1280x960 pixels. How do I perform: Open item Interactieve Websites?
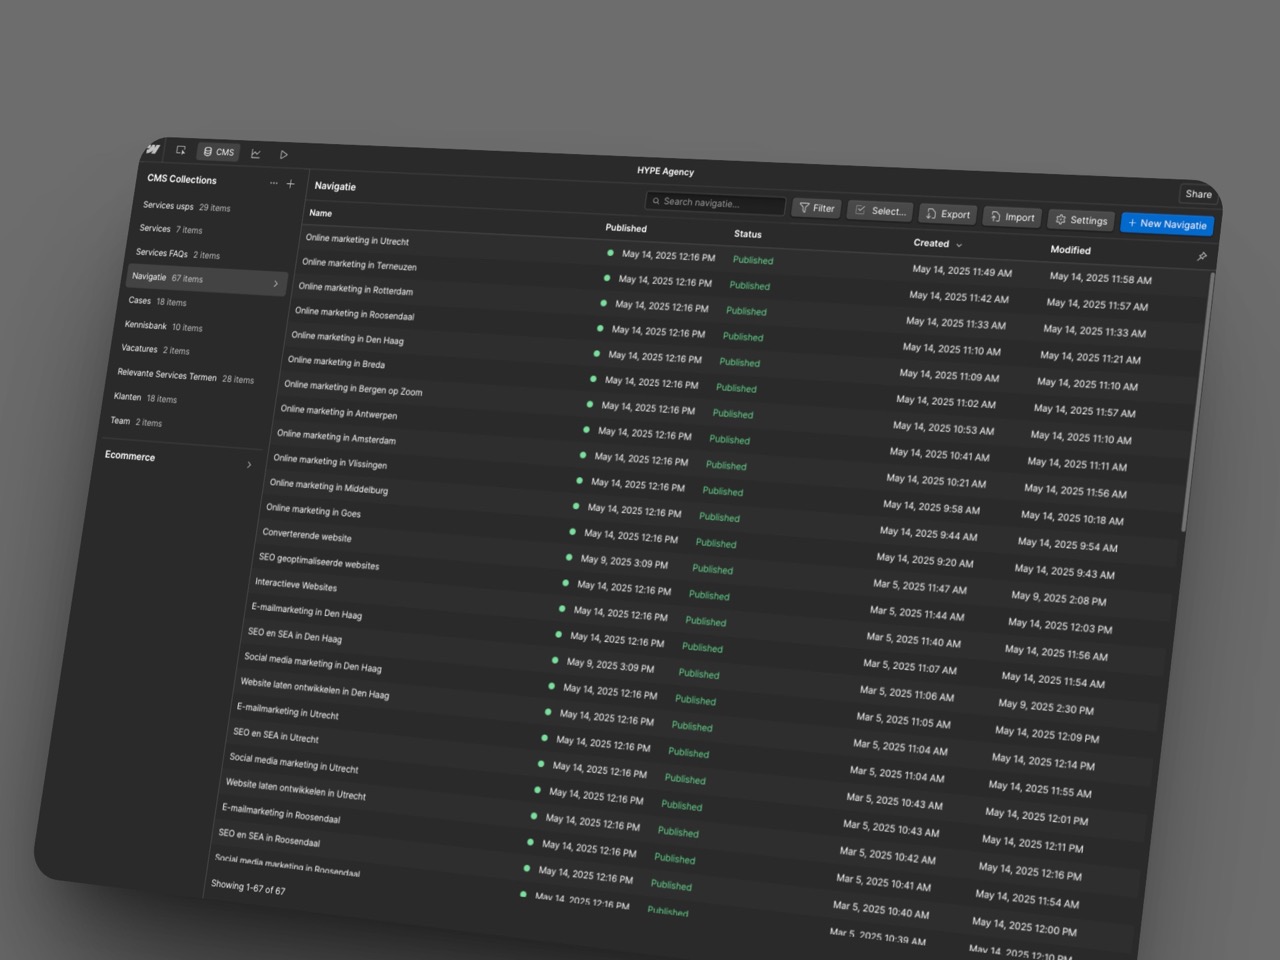tap(296, 585)
